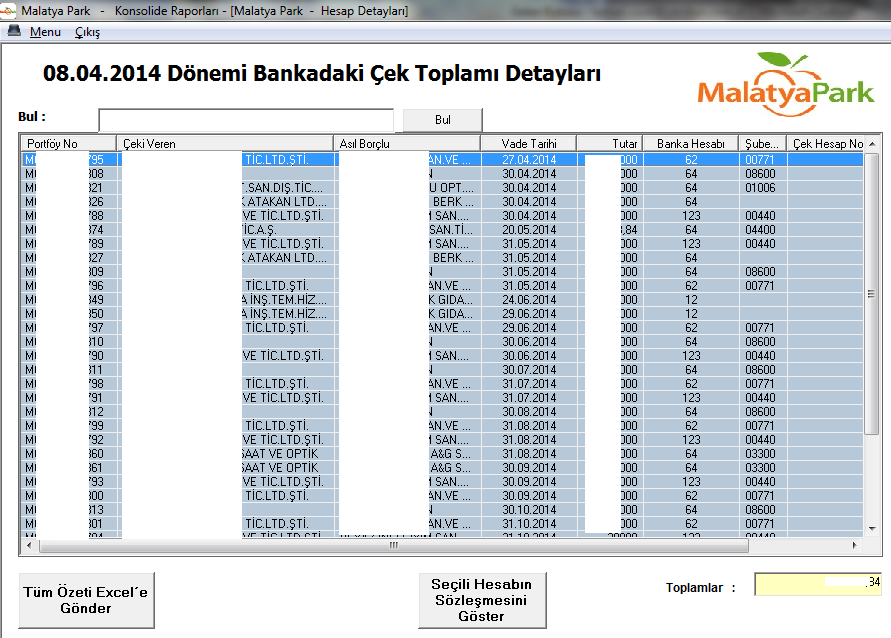Image resolution: width=891 pixels, height=638 pixels.
Task: Sort by Çek Hesap No column header
Action: pyautogui.click(x=825, y=143)
